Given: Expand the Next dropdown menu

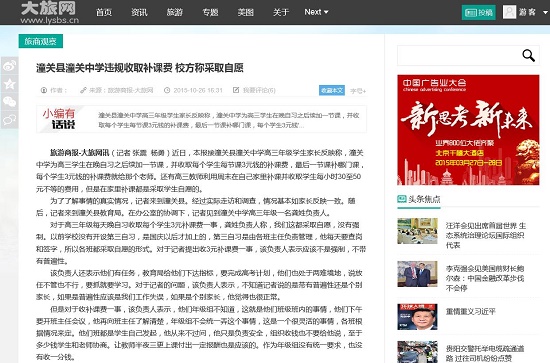Looking at the screenshot, I should pos(316,12).
